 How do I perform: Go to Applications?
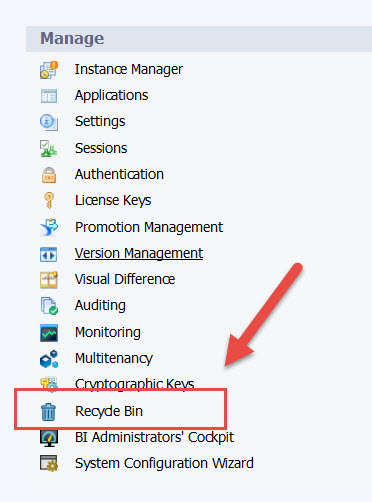pos(111,96)
